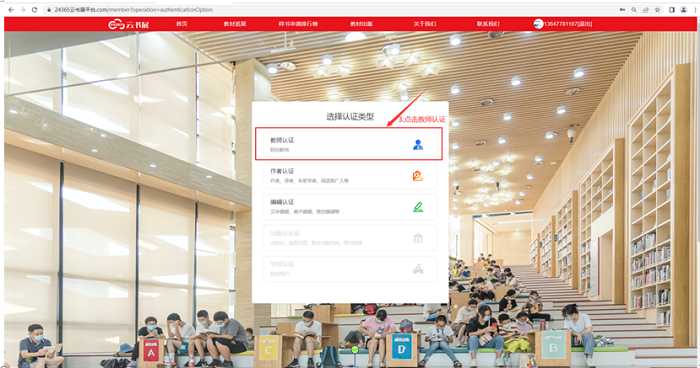This screenshot has width=700, height=368.
Task: Click the blue teacher icon beside 教师认证
Action: click(x=418, y=145)
